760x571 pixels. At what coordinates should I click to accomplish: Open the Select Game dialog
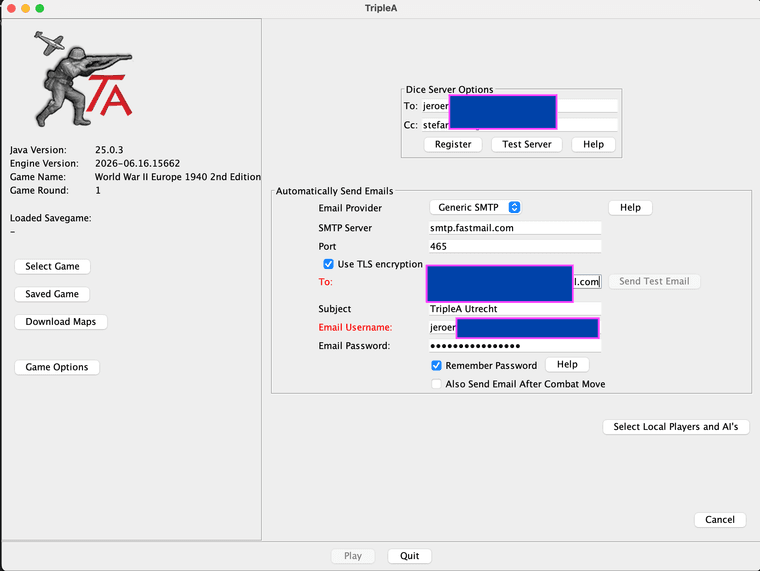[x=52, y=266]
